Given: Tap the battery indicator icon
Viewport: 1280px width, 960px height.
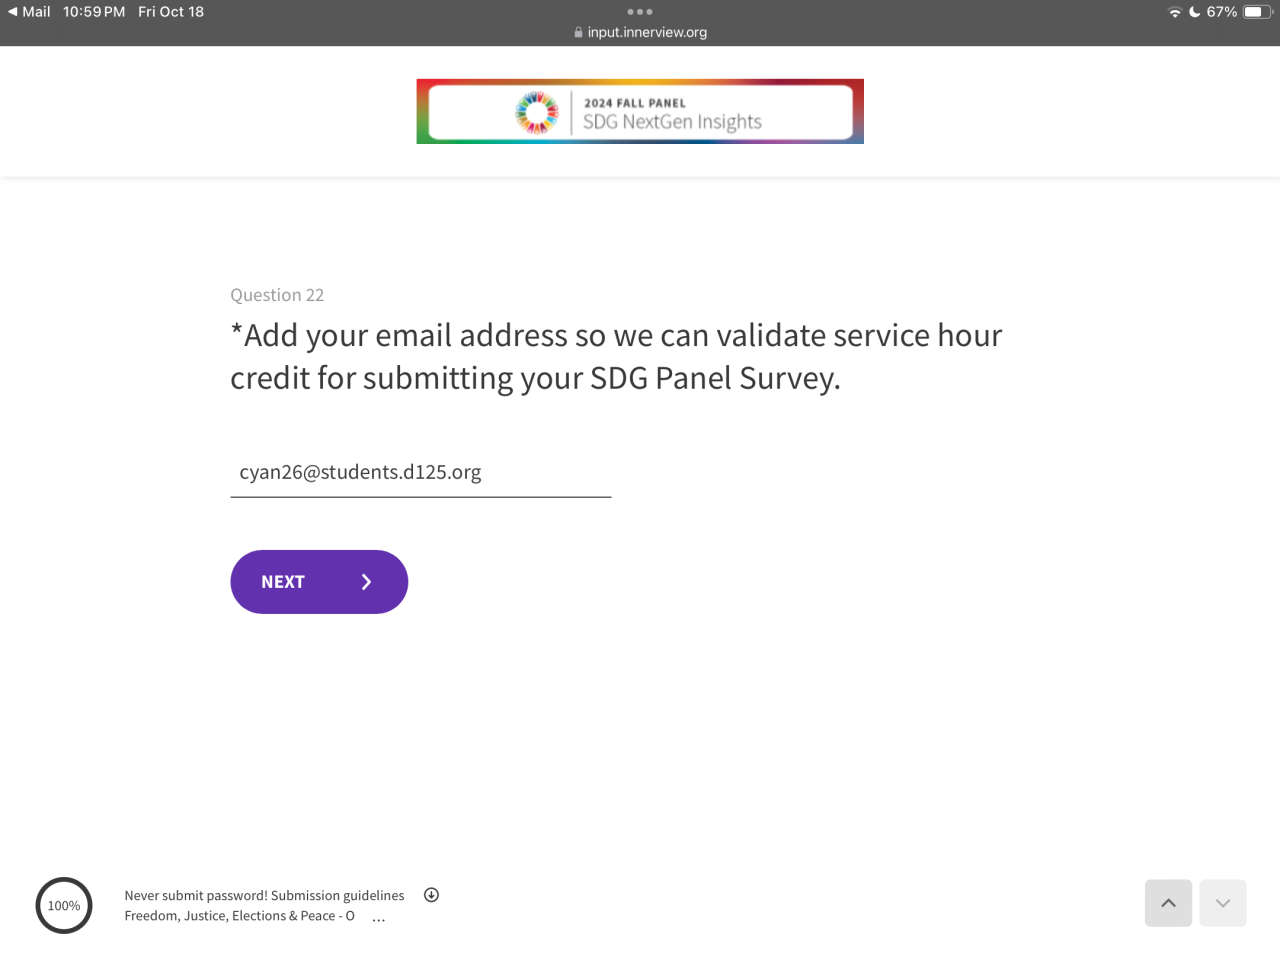Looking at the screenshot, I should click(1258, 12).
